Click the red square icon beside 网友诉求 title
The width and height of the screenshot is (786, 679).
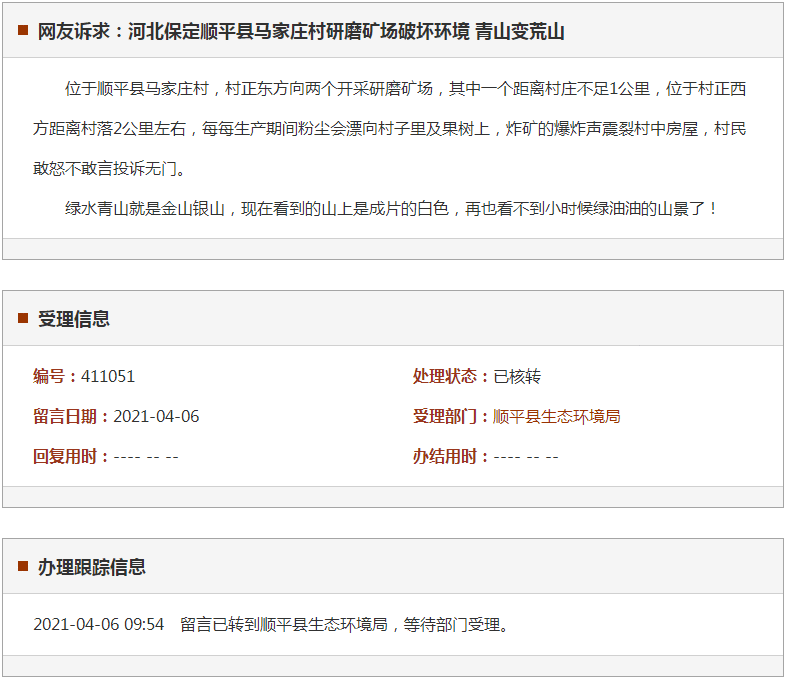point(23,31)
